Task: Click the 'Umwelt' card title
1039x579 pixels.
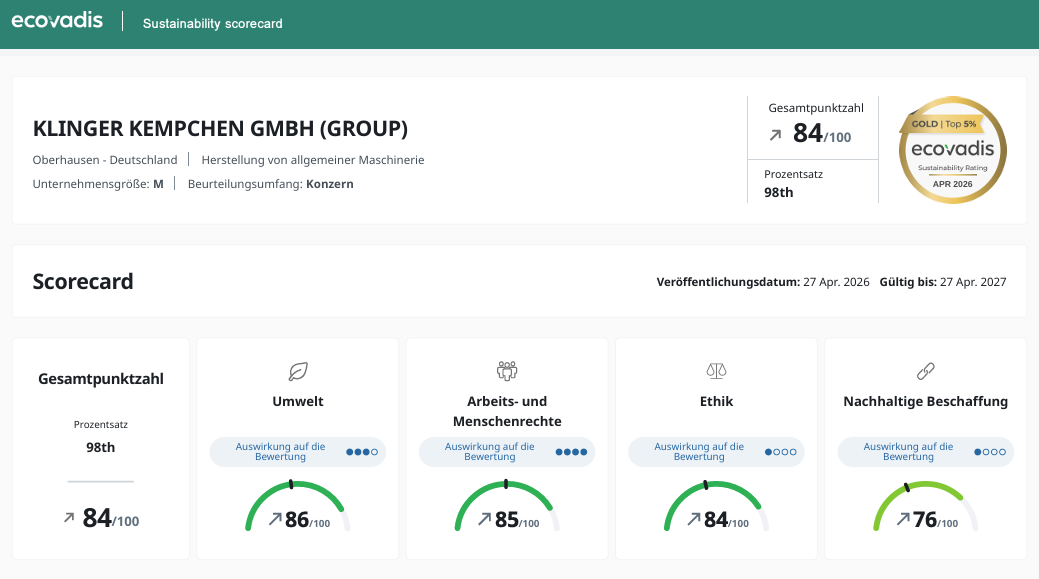Action: [298, 401]
